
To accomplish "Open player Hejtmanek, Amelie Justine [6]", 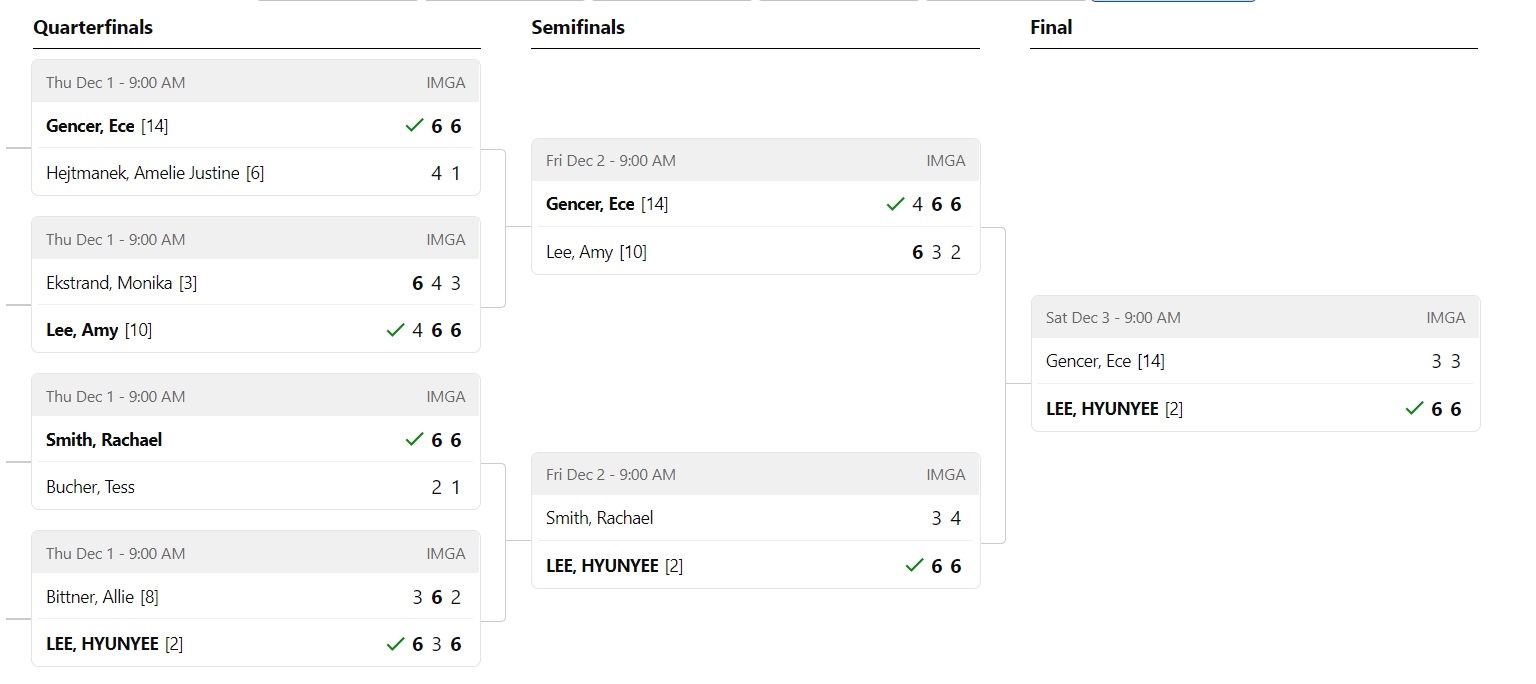I will [155, 173].
